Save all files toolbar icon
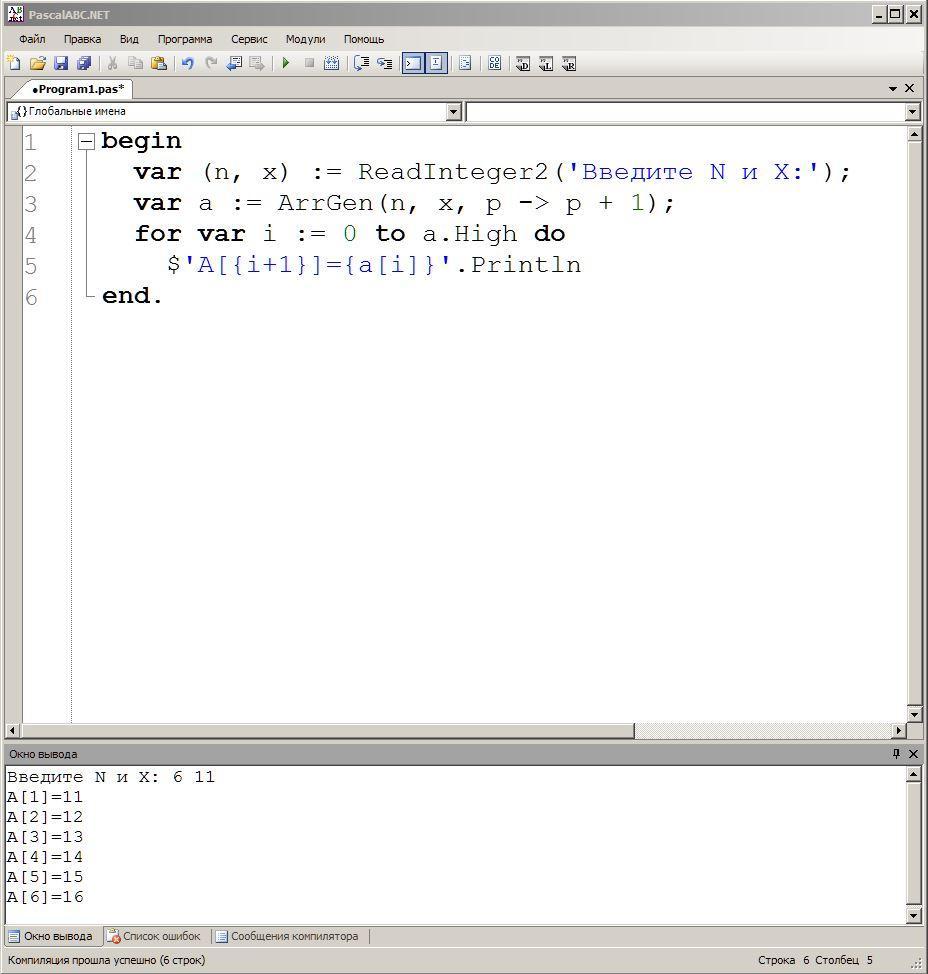928x974 pixels. coord(84,63)
